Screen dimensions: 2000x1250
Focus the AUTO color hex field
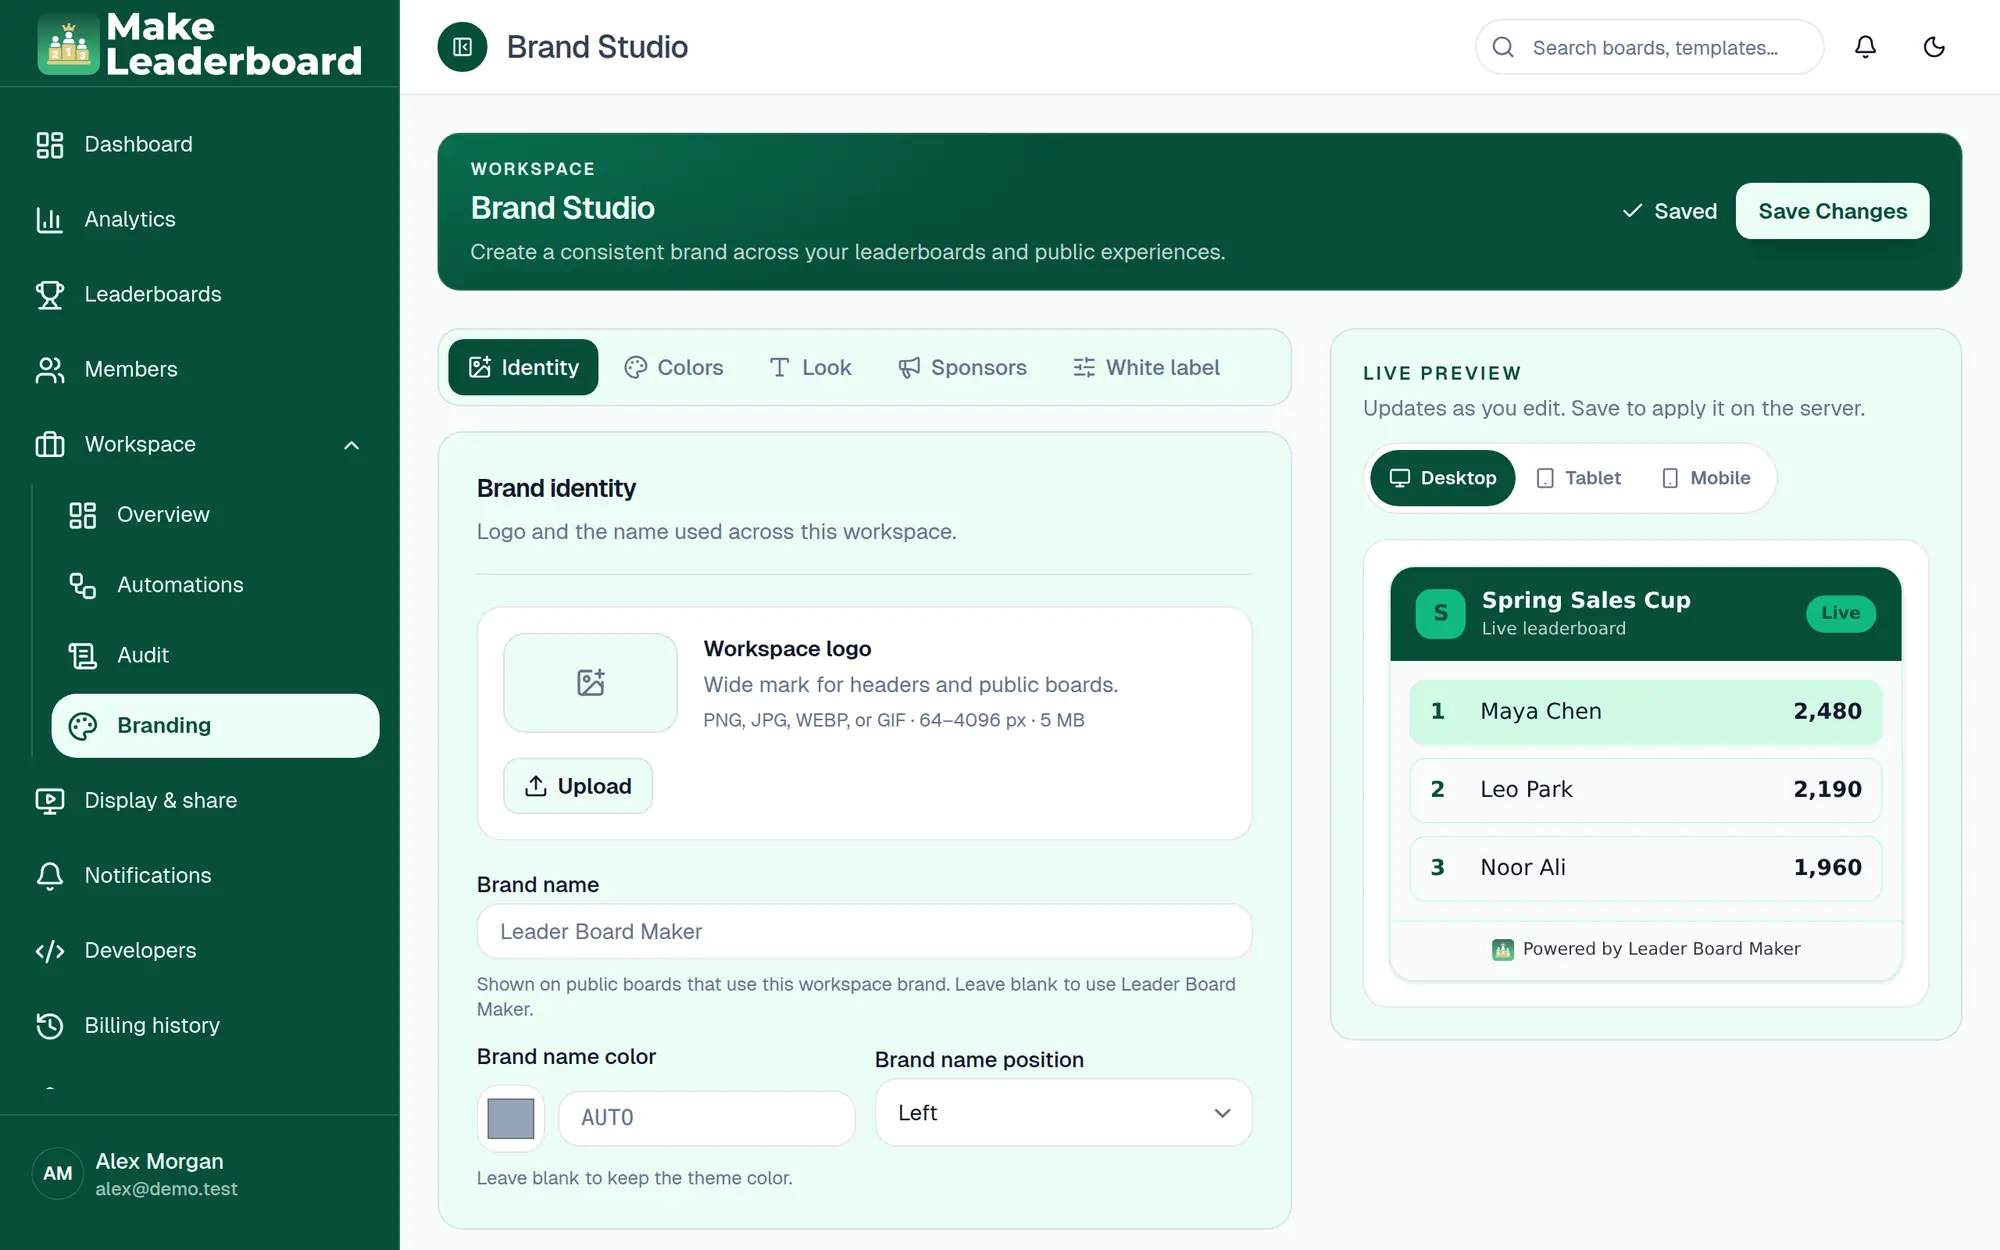[x=706, y=1118]
